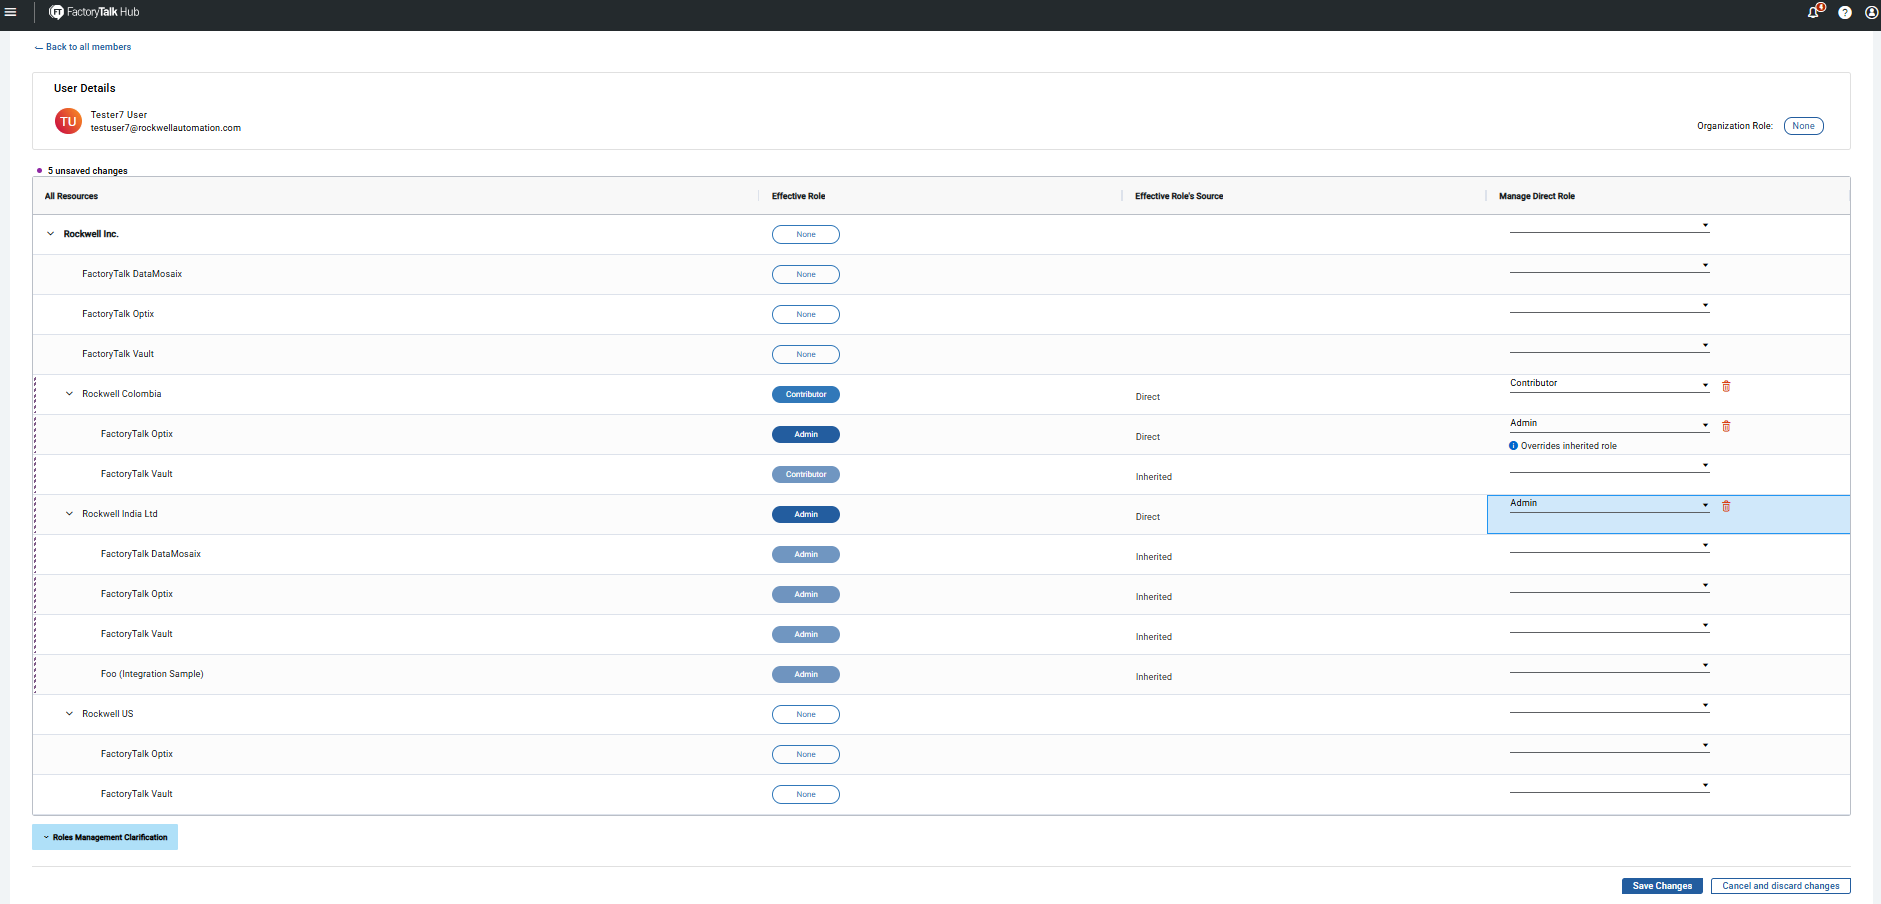Screen dimensions: 1881x904
Task: Click the FactoryTalk Hub logo
Action: 94,12
